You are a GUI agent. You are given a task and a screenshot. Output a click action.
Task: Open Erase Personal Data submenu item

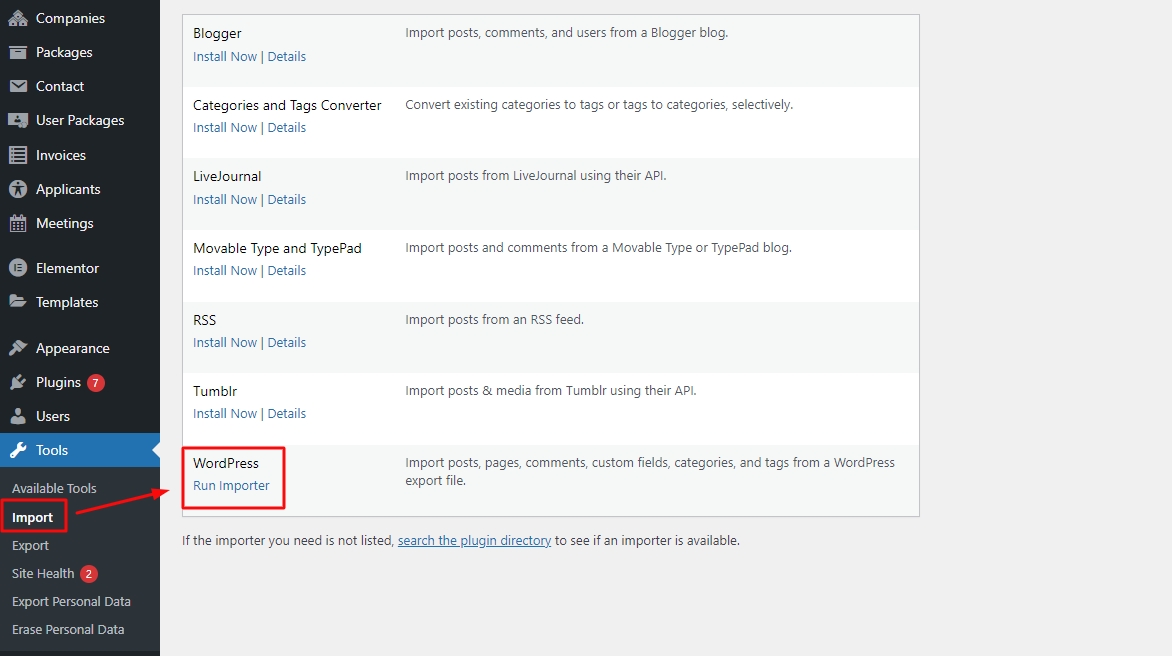click(x=68, y=629)
